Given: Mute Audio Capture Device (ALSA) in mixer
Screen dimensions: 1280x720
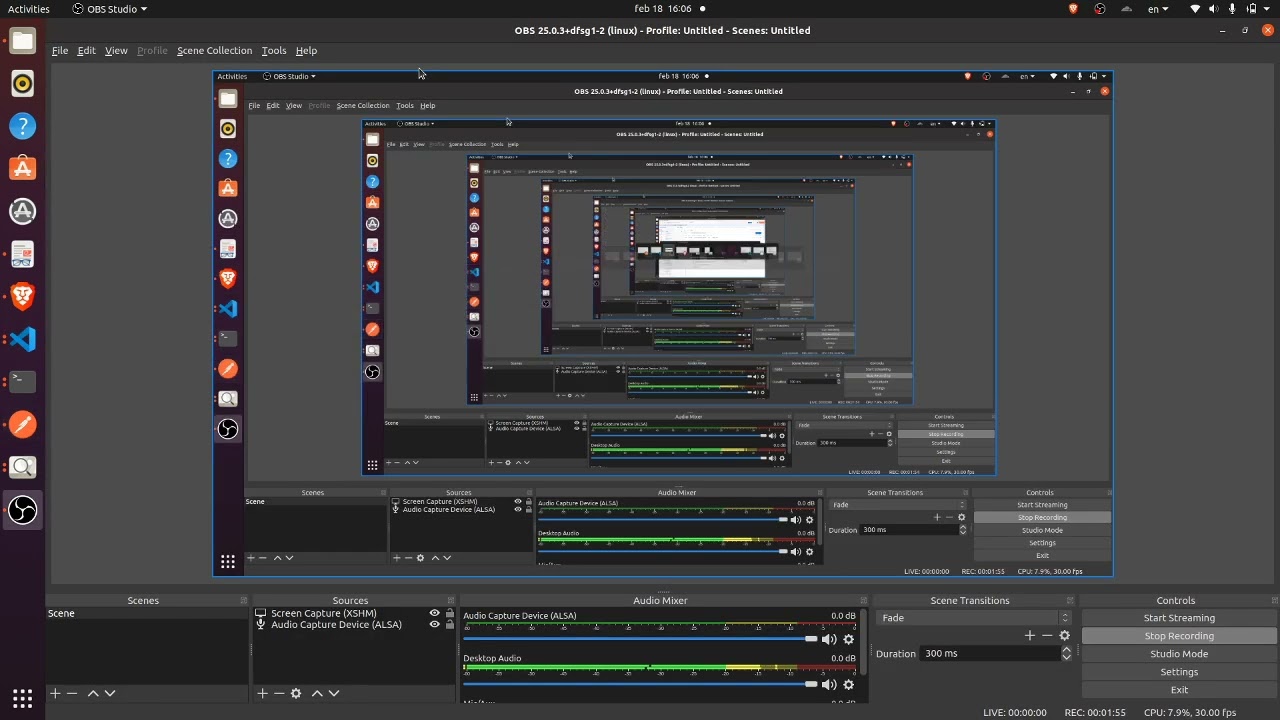Looking at the screenshot, I should point(829,640).
